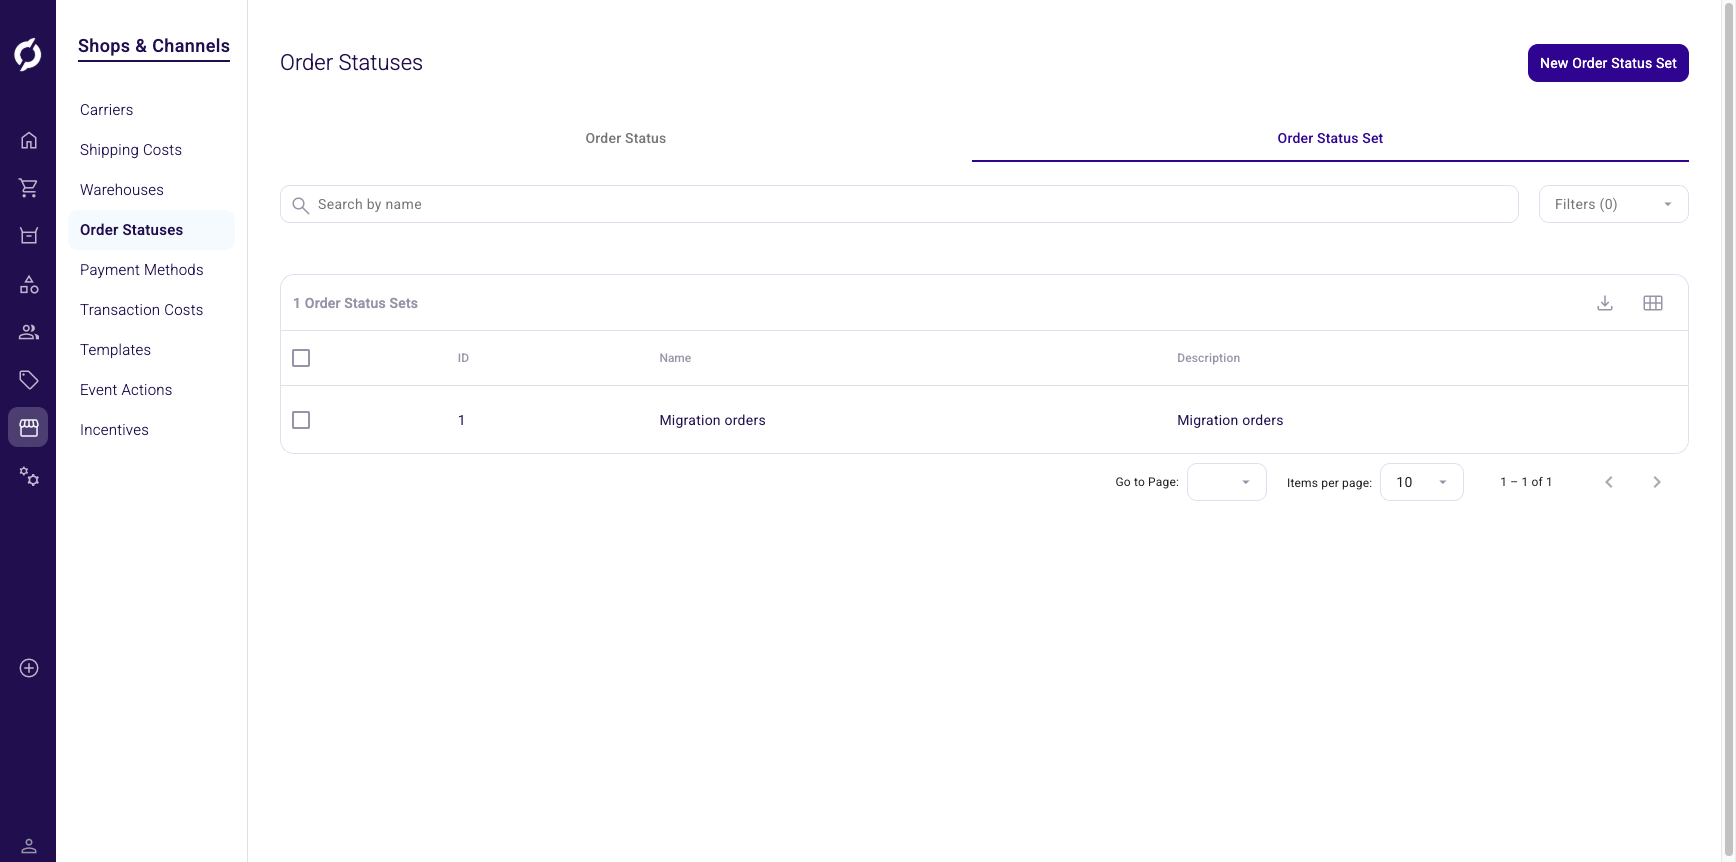Open Incentives in the side menu

click(114, 430)
